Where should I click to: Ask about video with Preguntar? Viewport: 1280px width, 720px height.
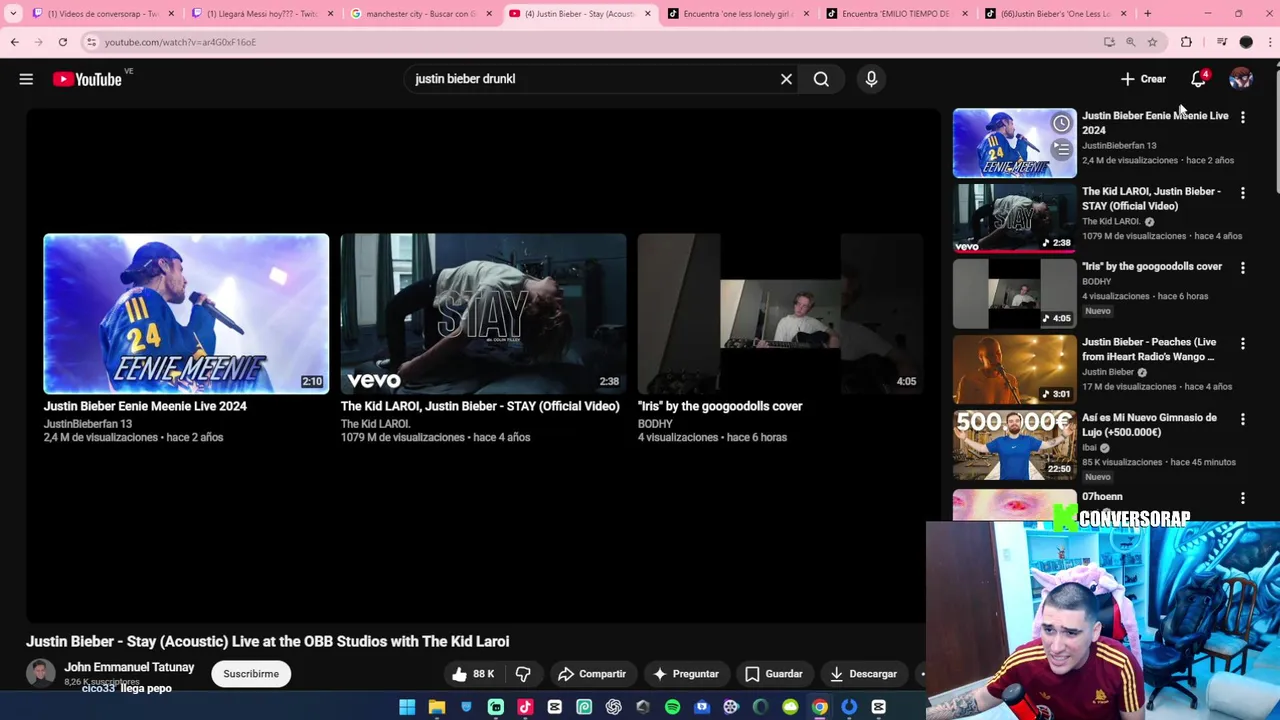pyautogui.click(x=686, y=674)
